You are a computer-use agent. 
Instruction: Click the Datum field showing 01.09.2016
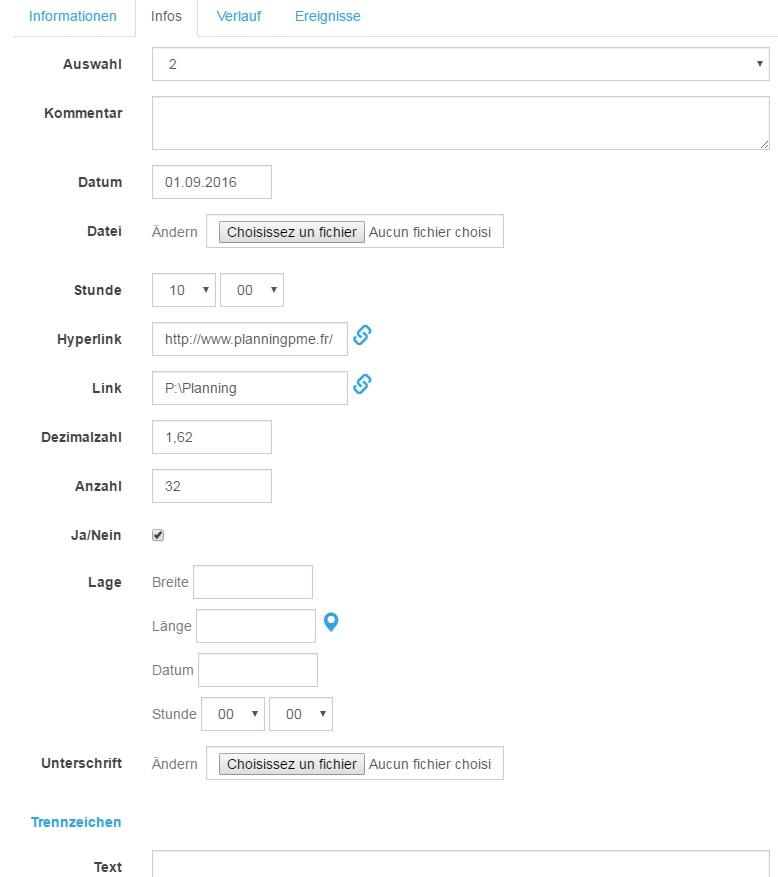[212, 182]
